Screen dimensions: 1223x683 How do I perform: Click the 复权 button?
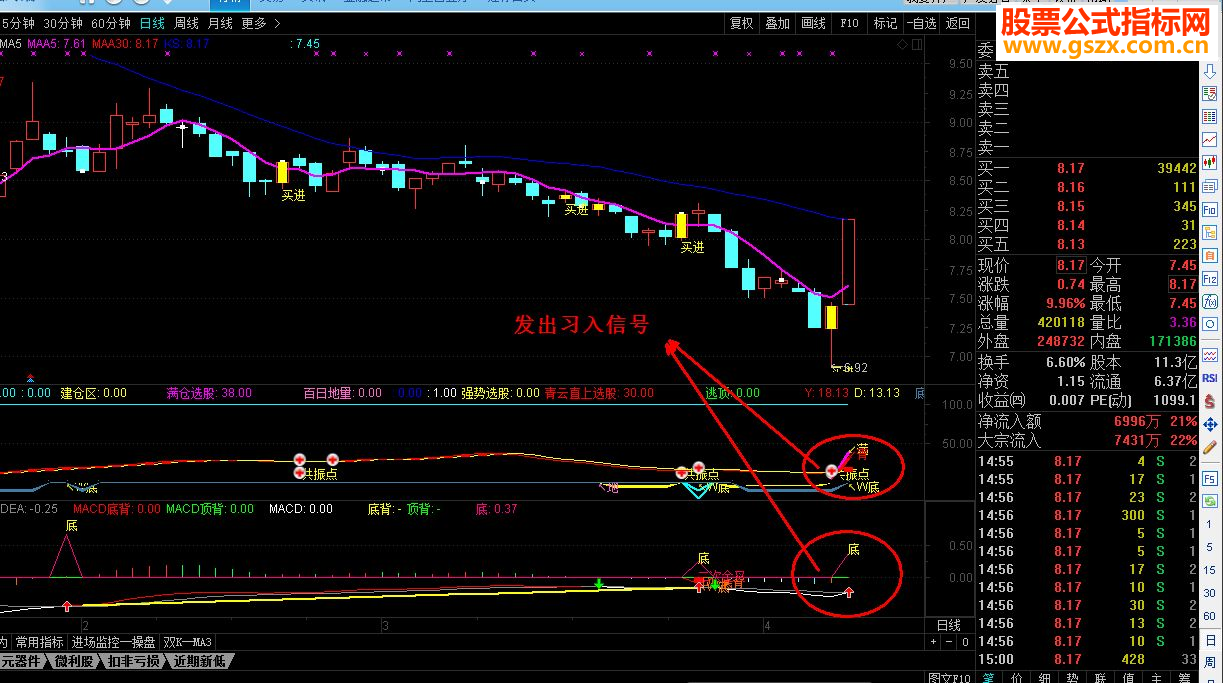741,23
